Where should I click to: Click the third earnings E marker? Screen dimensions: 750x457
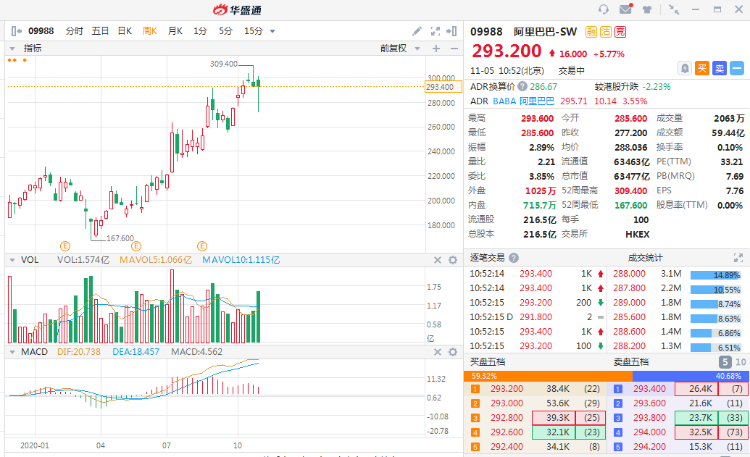(202, 246)
